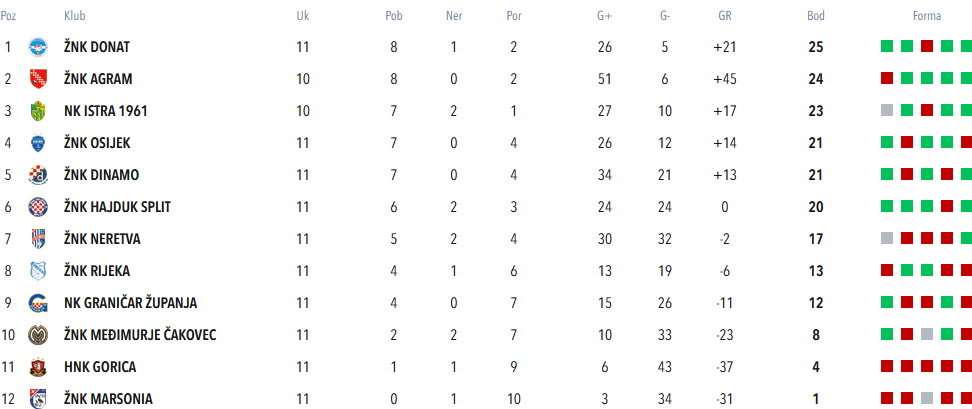
Task: Click the ŽNK Osijek club crest
Action: (x=38, y=143)
